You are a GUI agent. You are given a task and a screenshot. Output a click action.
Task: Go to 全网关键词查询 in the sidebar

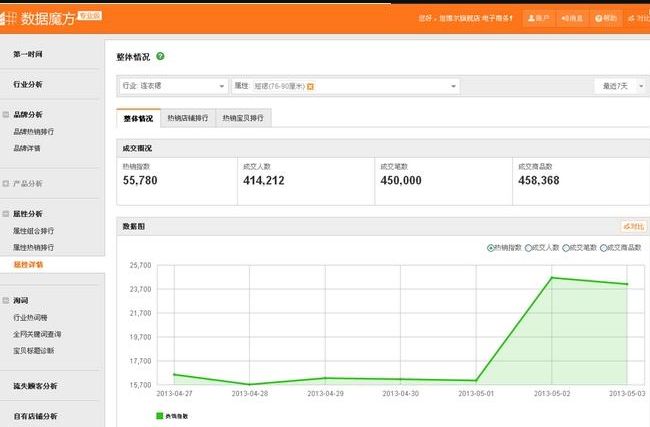pos(37,334)
